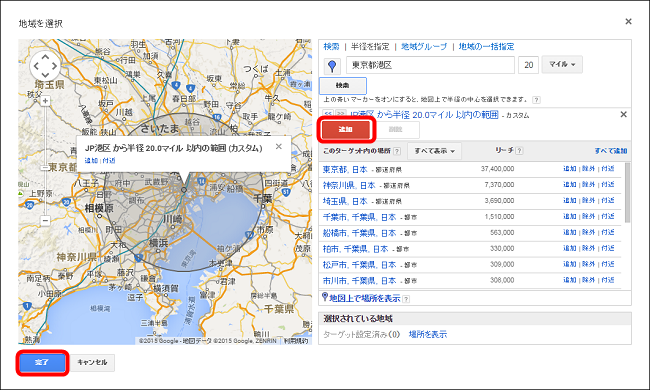Open 船橋市, 千葉県 location link
The width and height of the screenshot is (650, 390).
tap(359, 233)
